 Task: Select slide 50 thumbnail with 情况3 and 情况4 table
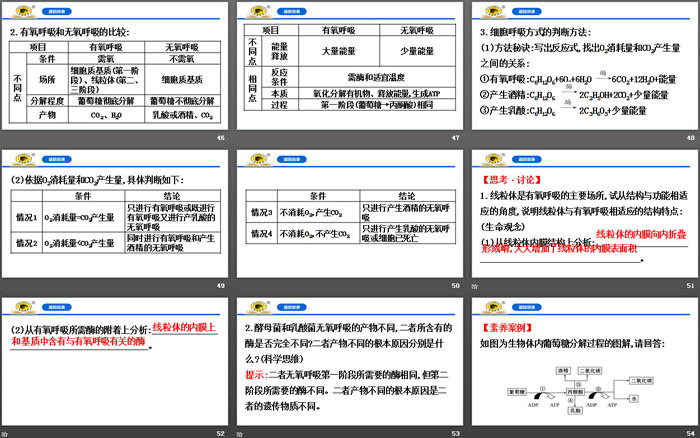coord(350,213)
